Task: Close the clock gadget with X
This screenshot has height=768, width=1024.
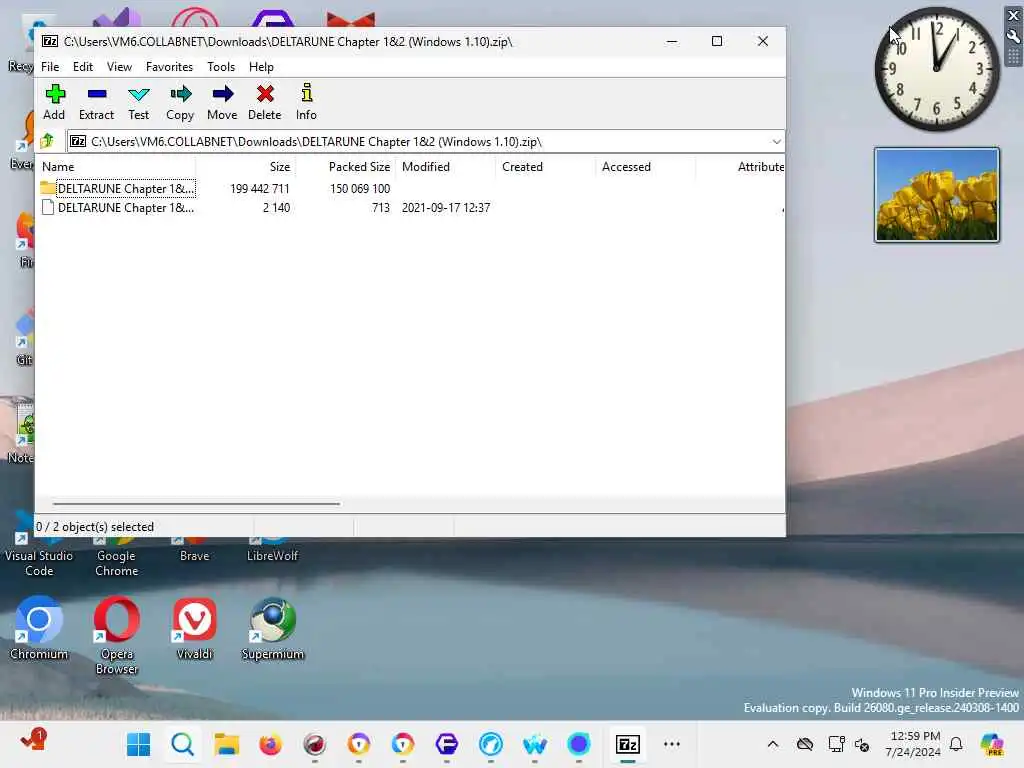Action: point(1014,15)
